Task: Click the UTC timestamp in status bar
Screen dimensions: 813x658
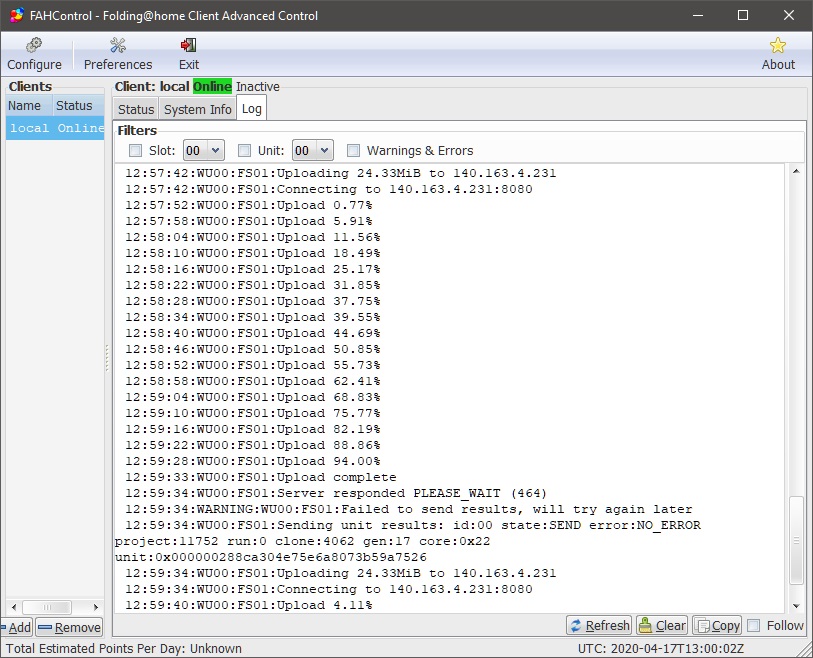Action: pyautogui.click(x=661, y=649)
